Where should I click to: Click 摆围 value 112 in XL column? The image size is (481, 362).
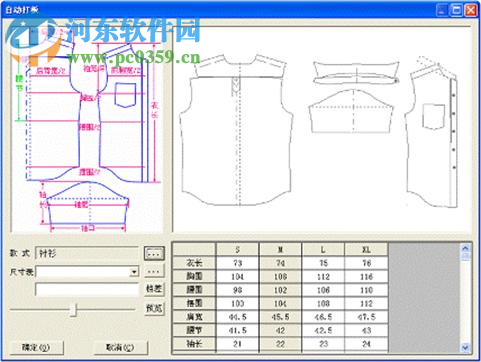point(366,303)
